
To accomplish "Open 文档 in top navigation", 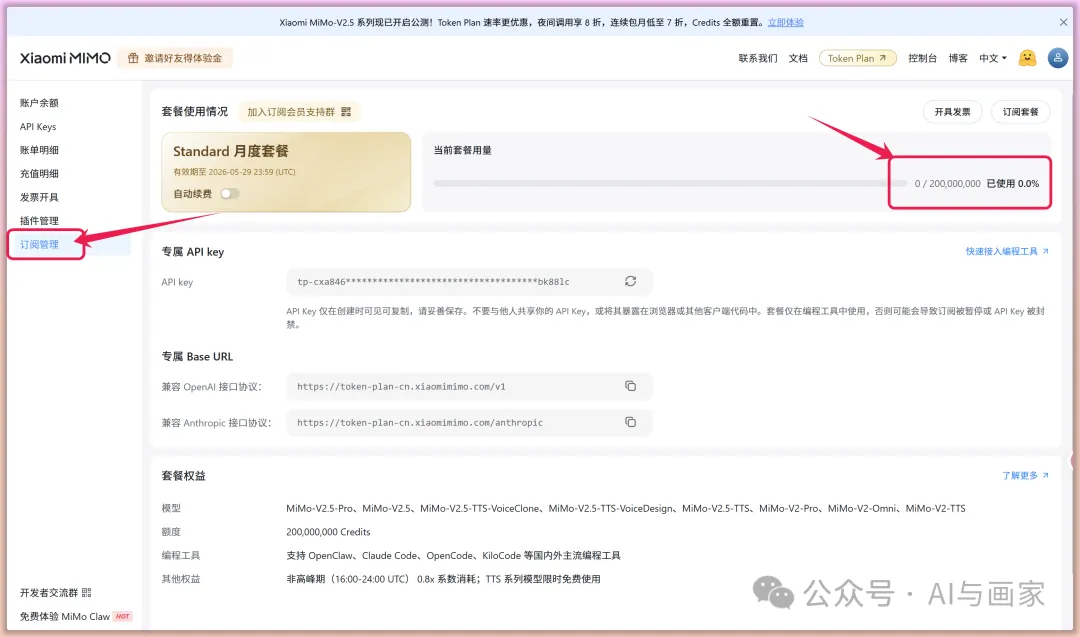I will [798, 59].
